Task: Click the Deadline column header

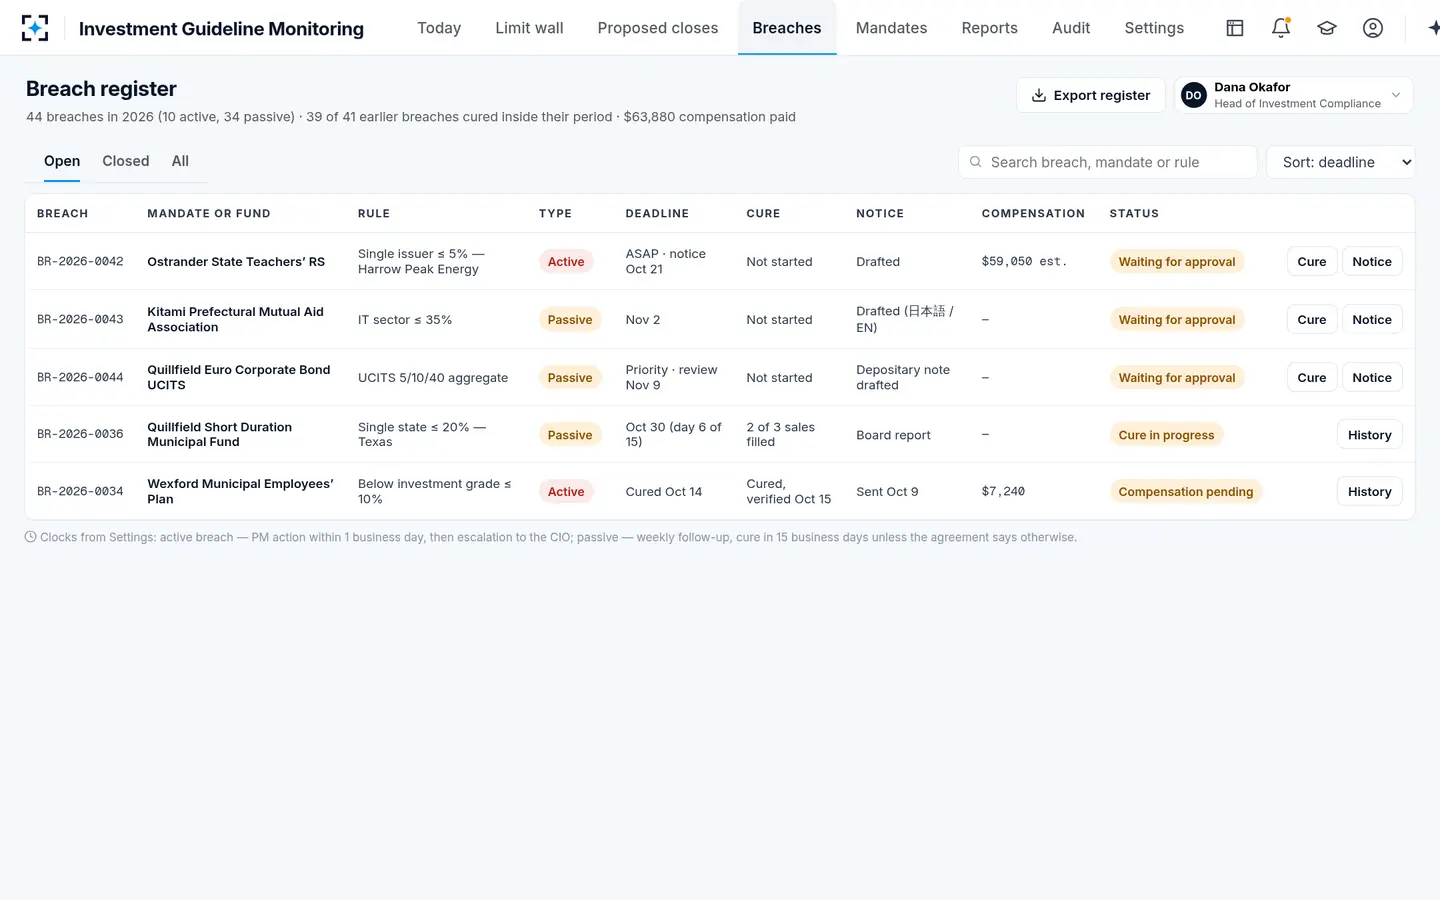Action: click(657, 214)
